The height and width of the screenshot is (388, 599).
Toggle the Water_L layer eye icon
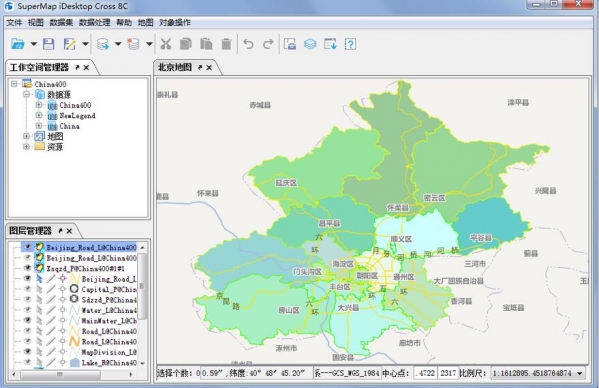[27, 310]
